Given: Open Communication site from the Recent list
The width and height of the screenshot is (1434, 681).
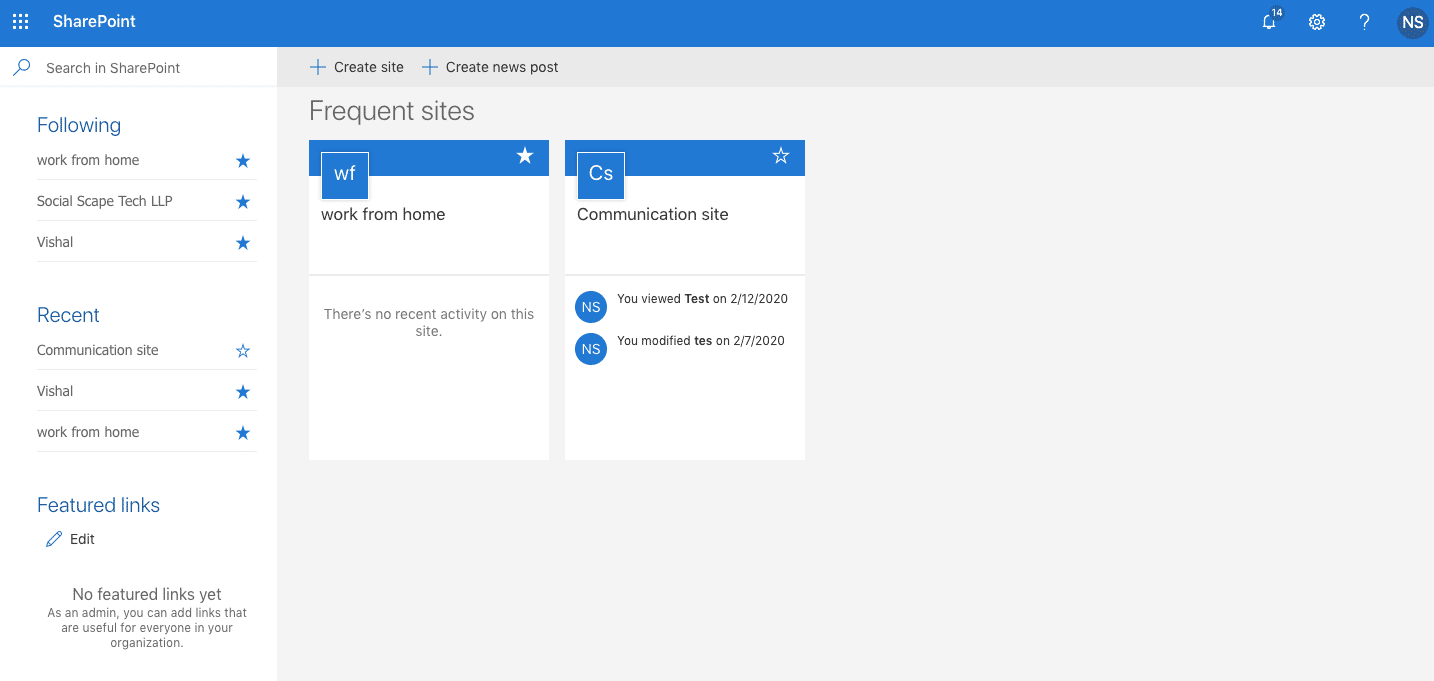Looking at the screenshot, I should [x=98, y=350].
